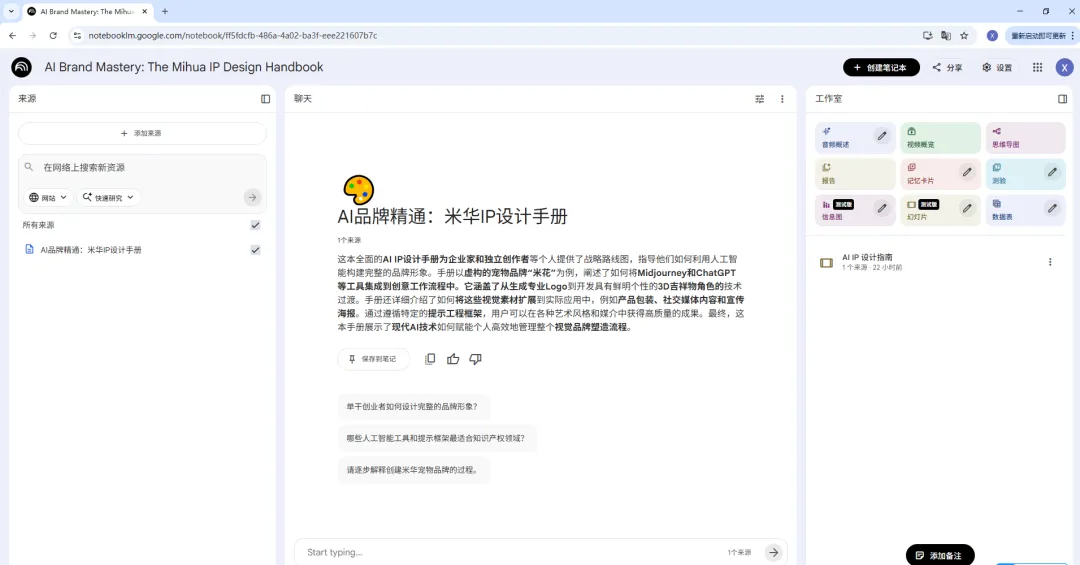Screen dimensions: 1080x565
Task: Click 添加备注 add note button
Action: coord(939,555)
